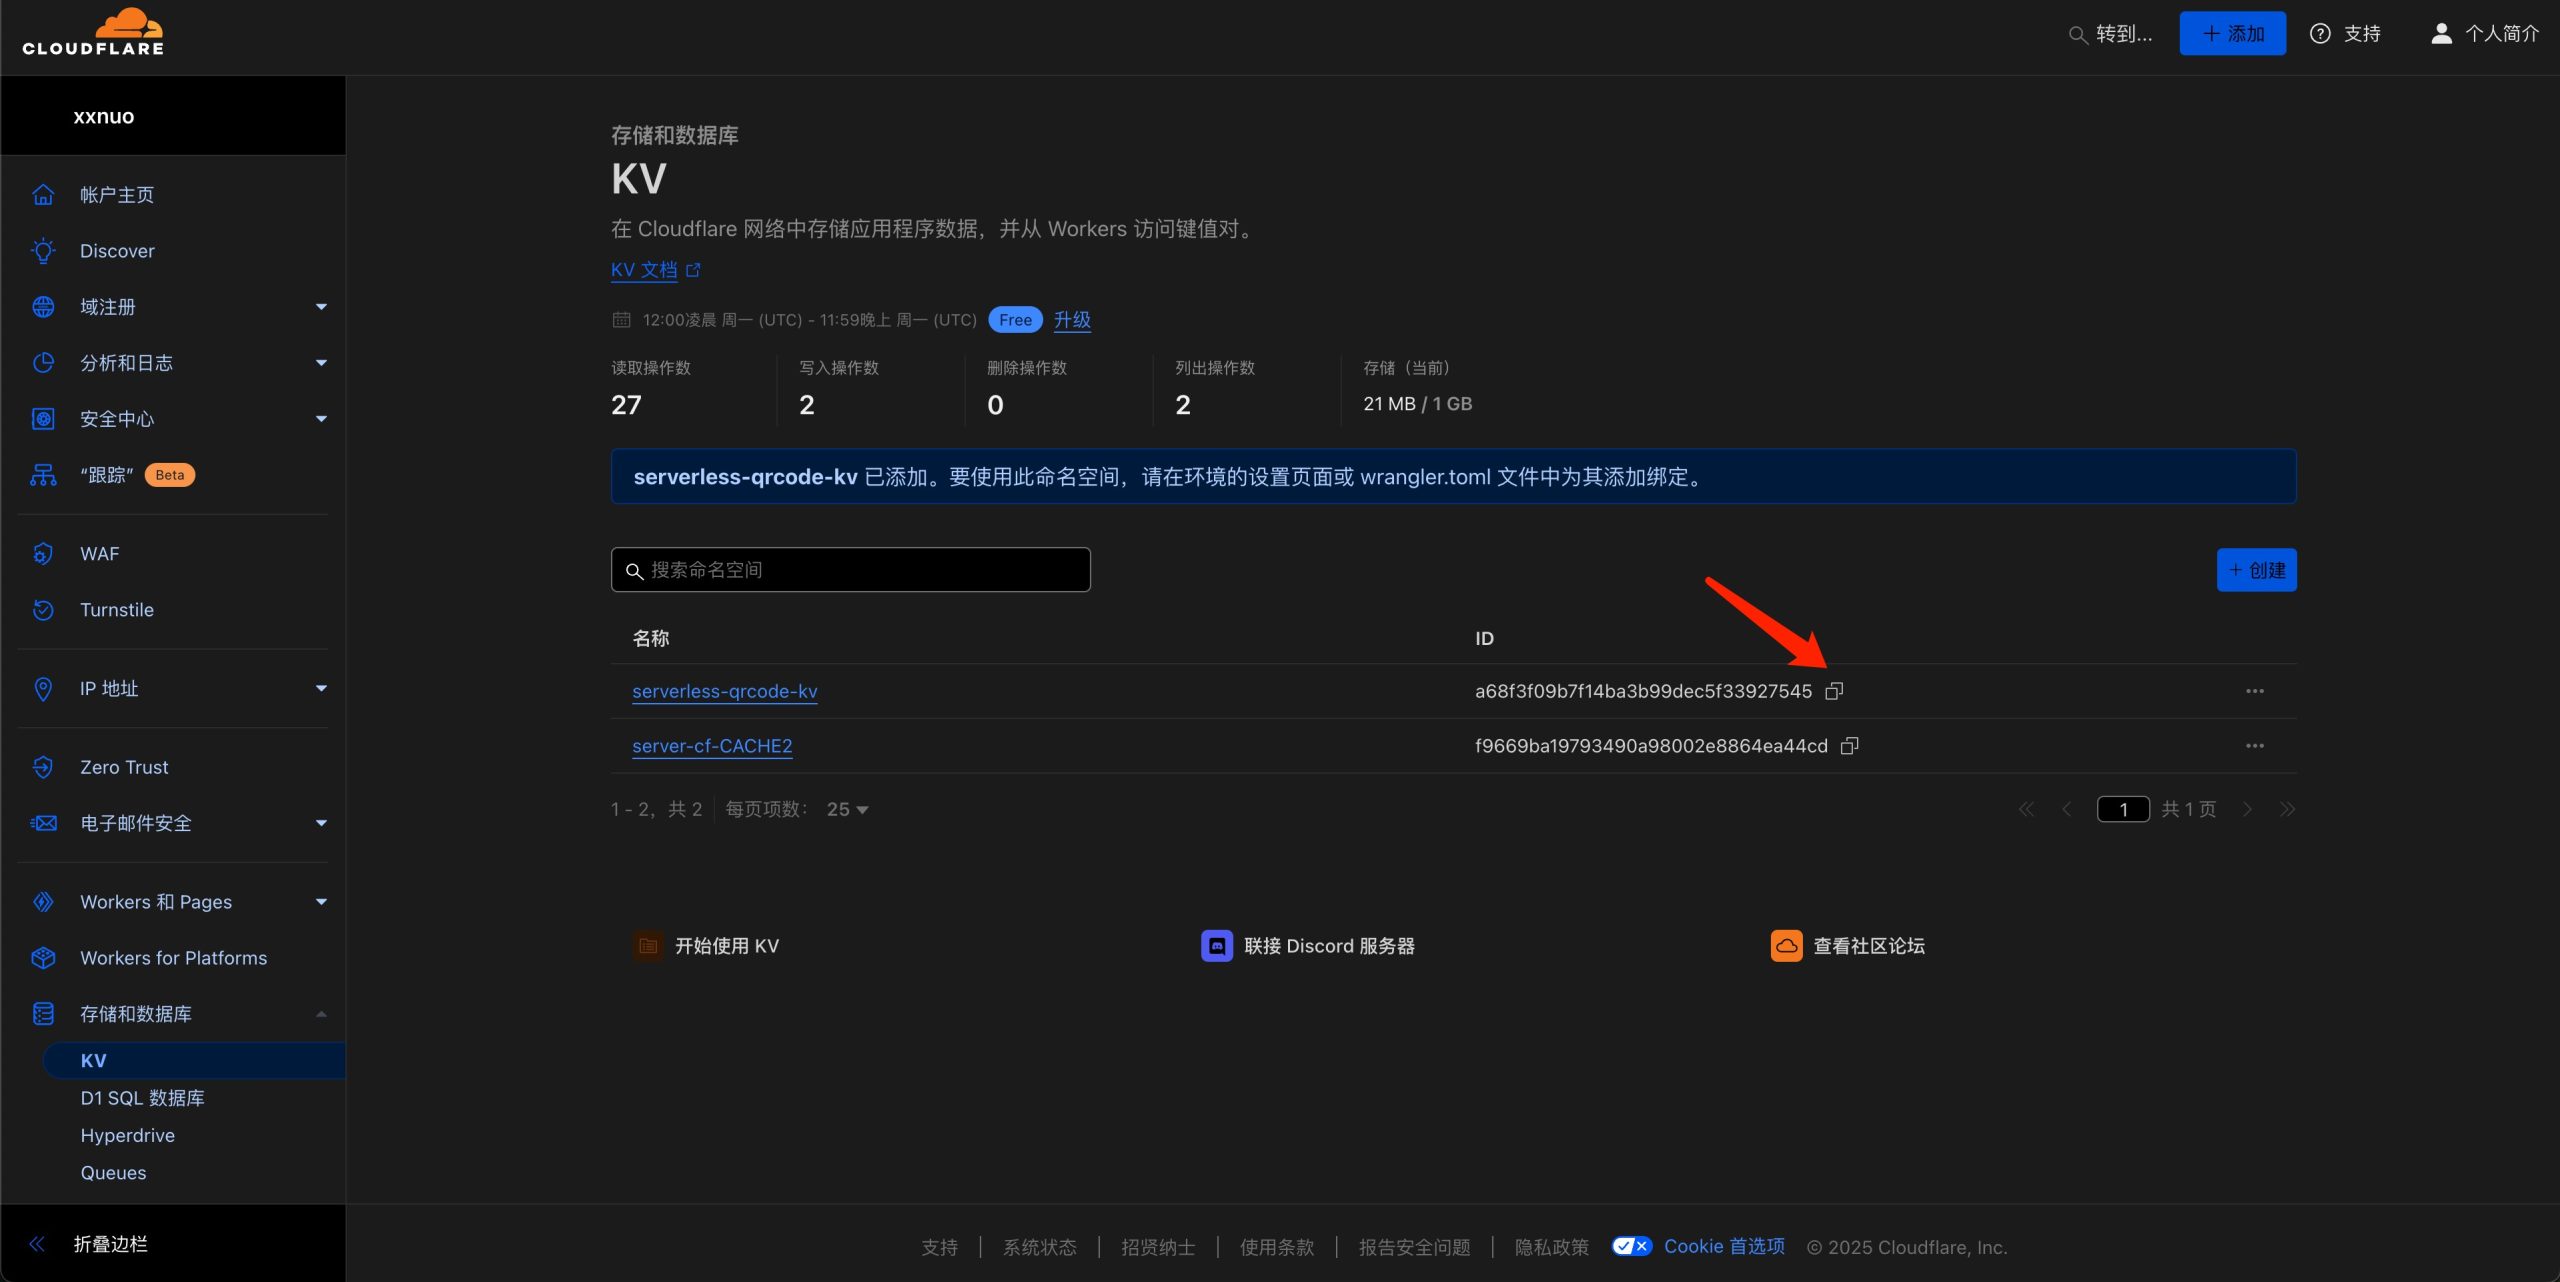Open the 支持 help icon
This screenshot has height=1282, width=2560.
click(2320, 34)
